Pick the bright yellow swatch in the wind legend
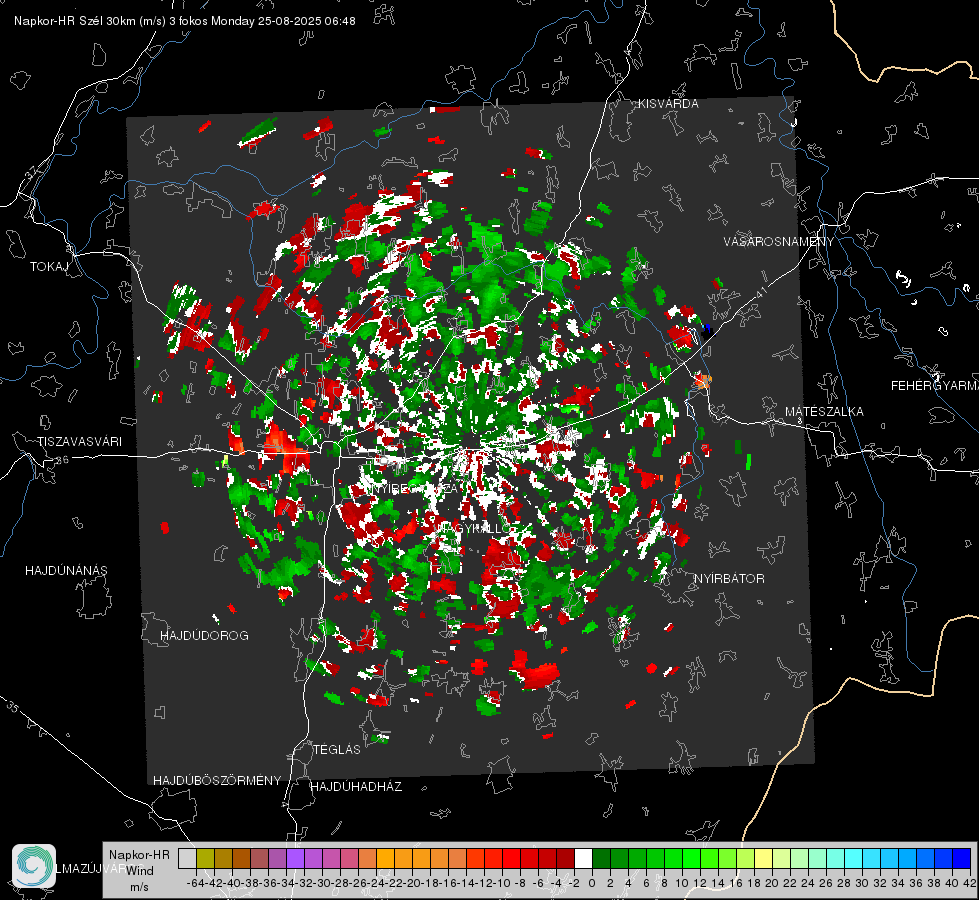This screenshot has width=979, height=900. pyautogui.click(x=763, y=859)
